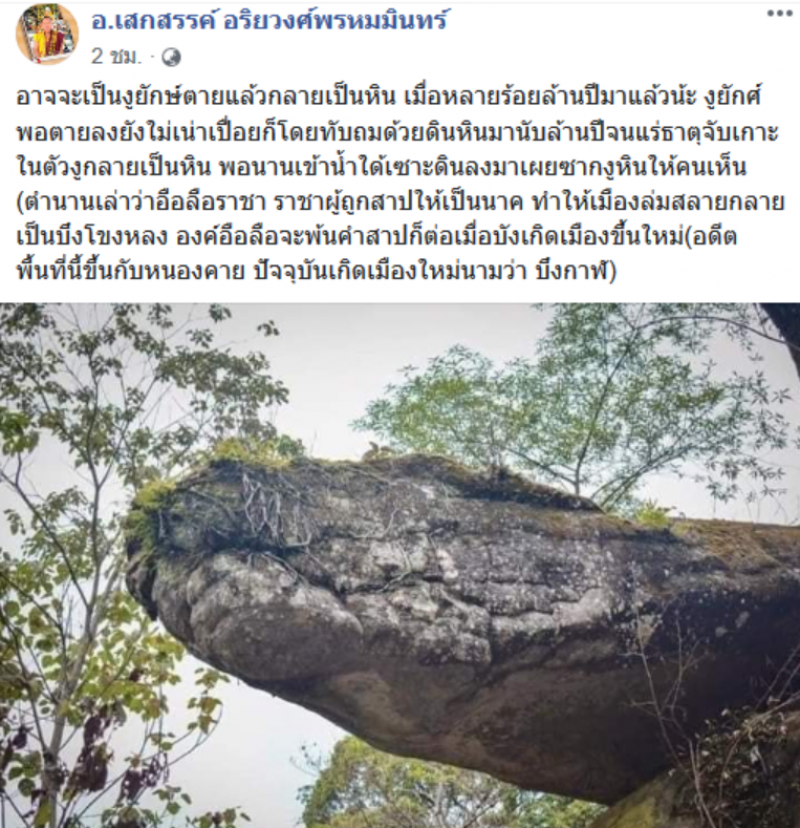Open profile name อ.เสกสรรค์ อริยวงศ์พรหมมินทร์
Viewport: 800px width, 828px height.
pos(269,21)
